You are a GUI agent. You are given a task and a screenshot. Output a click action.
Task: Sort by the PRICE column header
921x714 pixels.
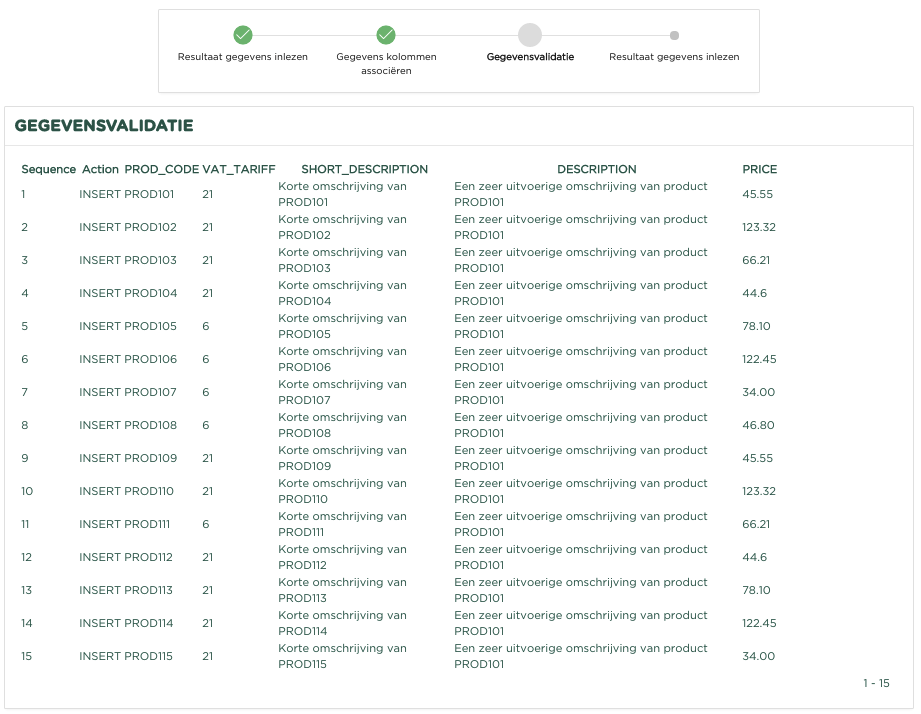point(759,169)
